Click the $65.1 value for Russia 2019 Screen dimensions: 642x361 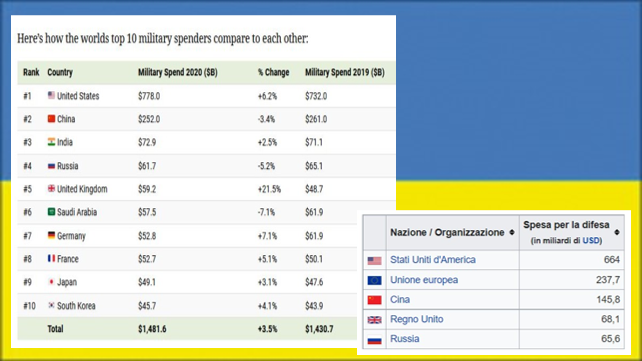coord(314,166)
